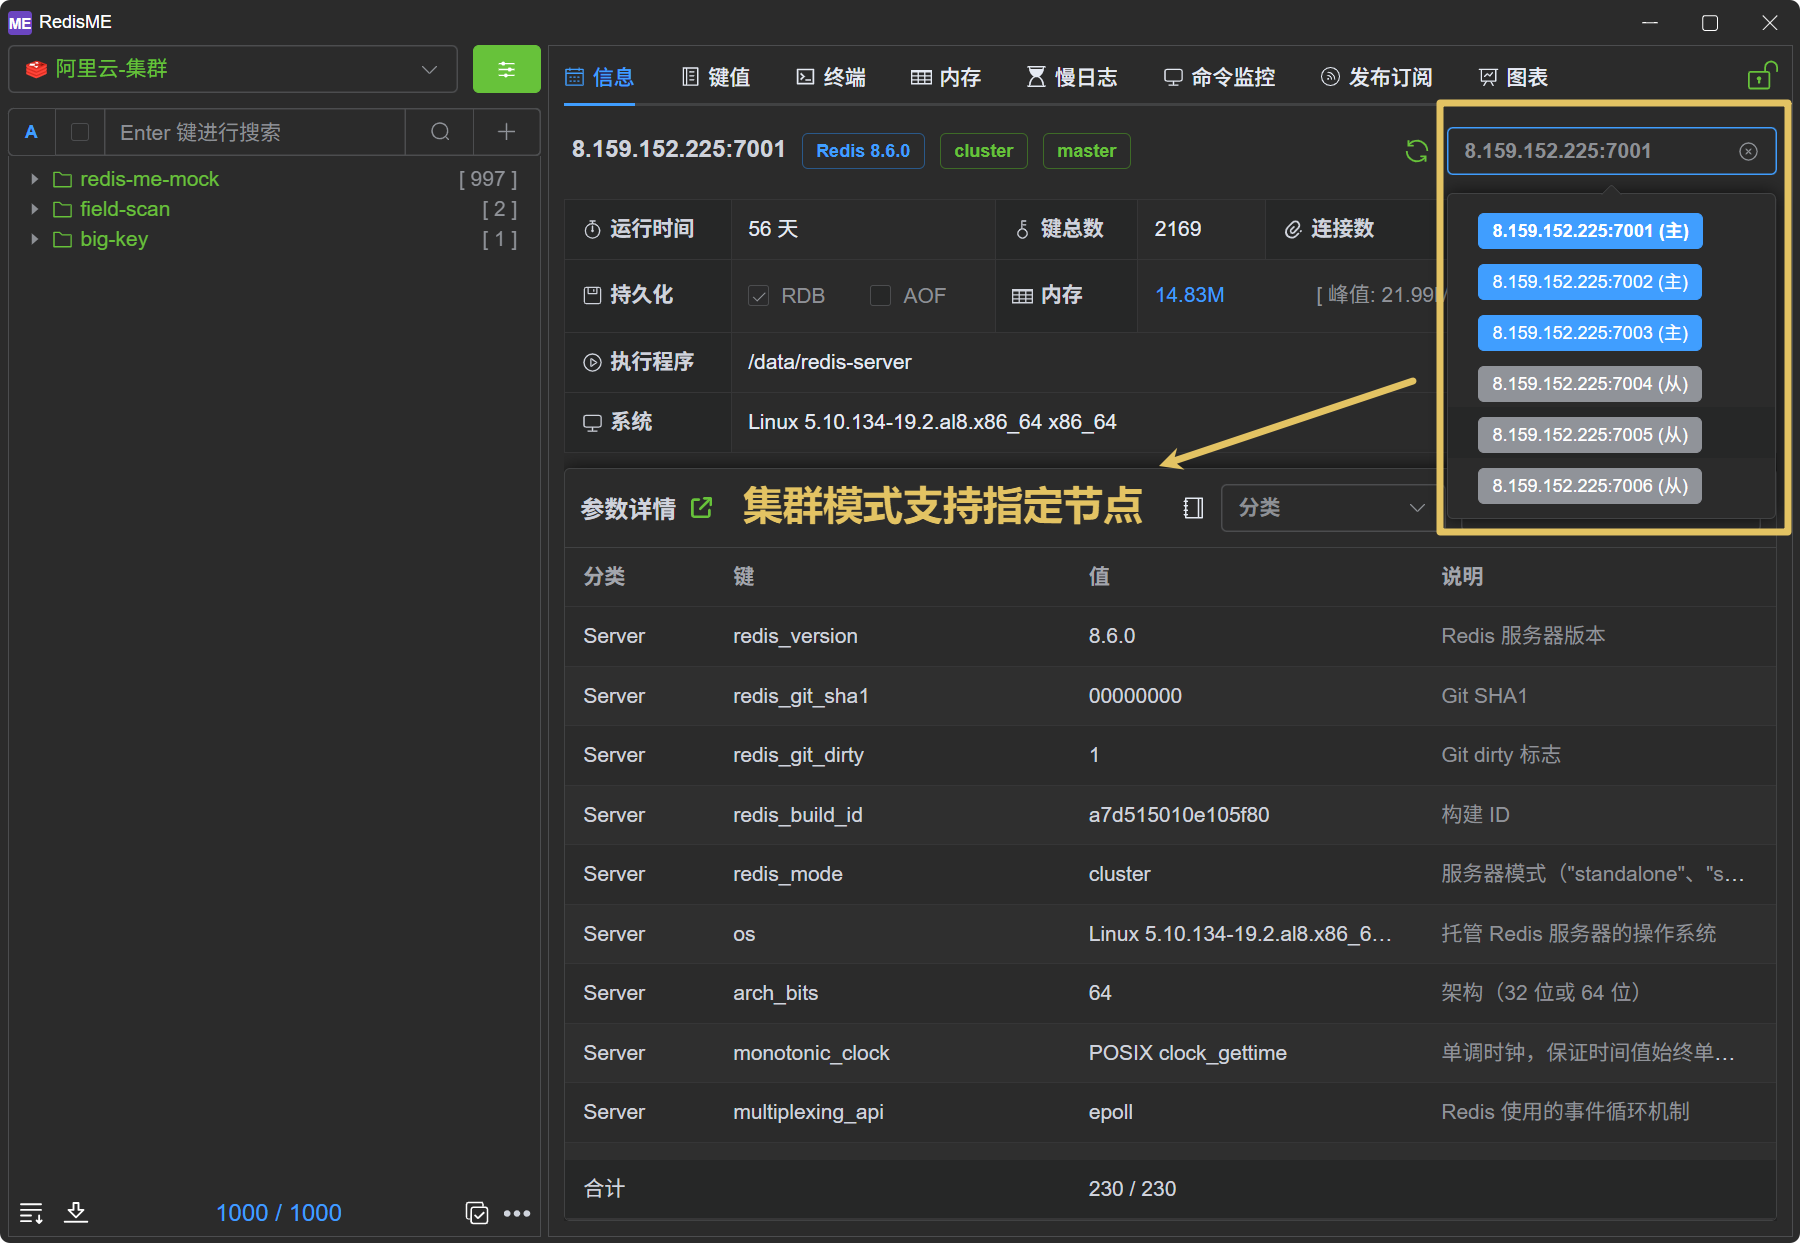
Task: Click the arch_bits key cell
Action: click(776, 993)
